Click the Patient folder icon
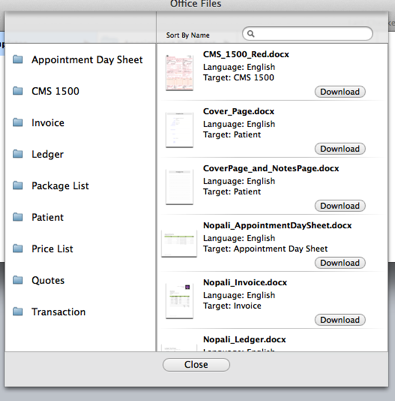395x401 pixels. tap(18, 217)
